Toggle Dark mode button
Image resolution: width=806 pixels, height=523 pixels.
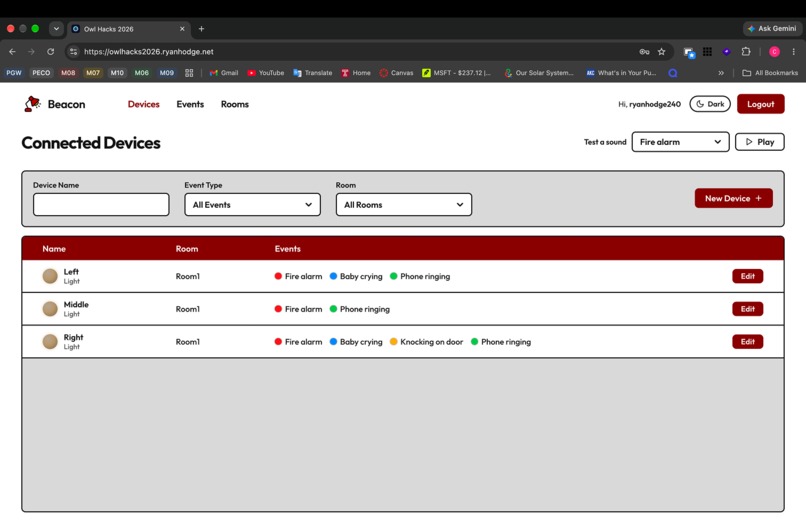coord(710,104)
